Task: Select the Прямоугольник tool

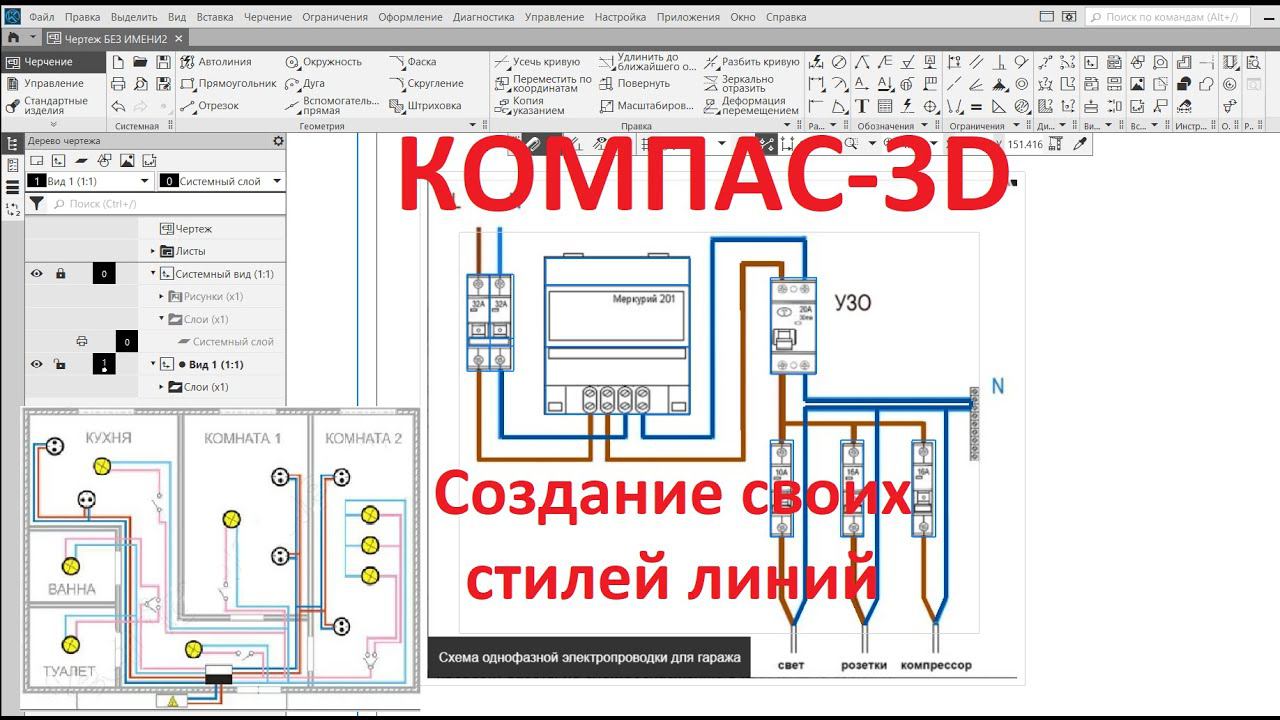Action: point(229,84)
